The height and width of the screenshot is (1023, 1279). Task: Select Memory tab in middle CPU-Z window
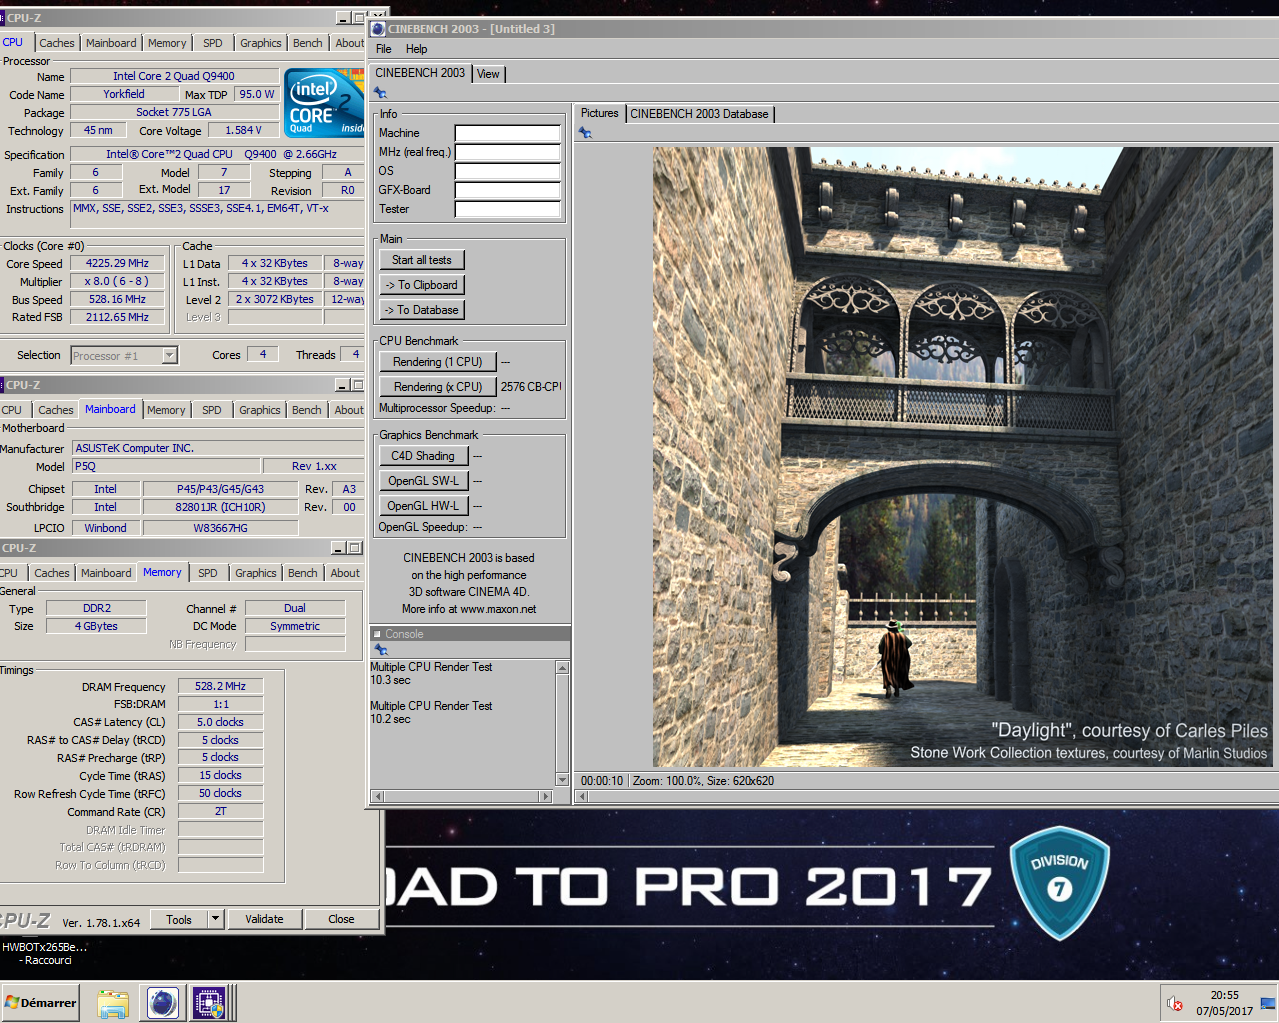coord(166,410)
